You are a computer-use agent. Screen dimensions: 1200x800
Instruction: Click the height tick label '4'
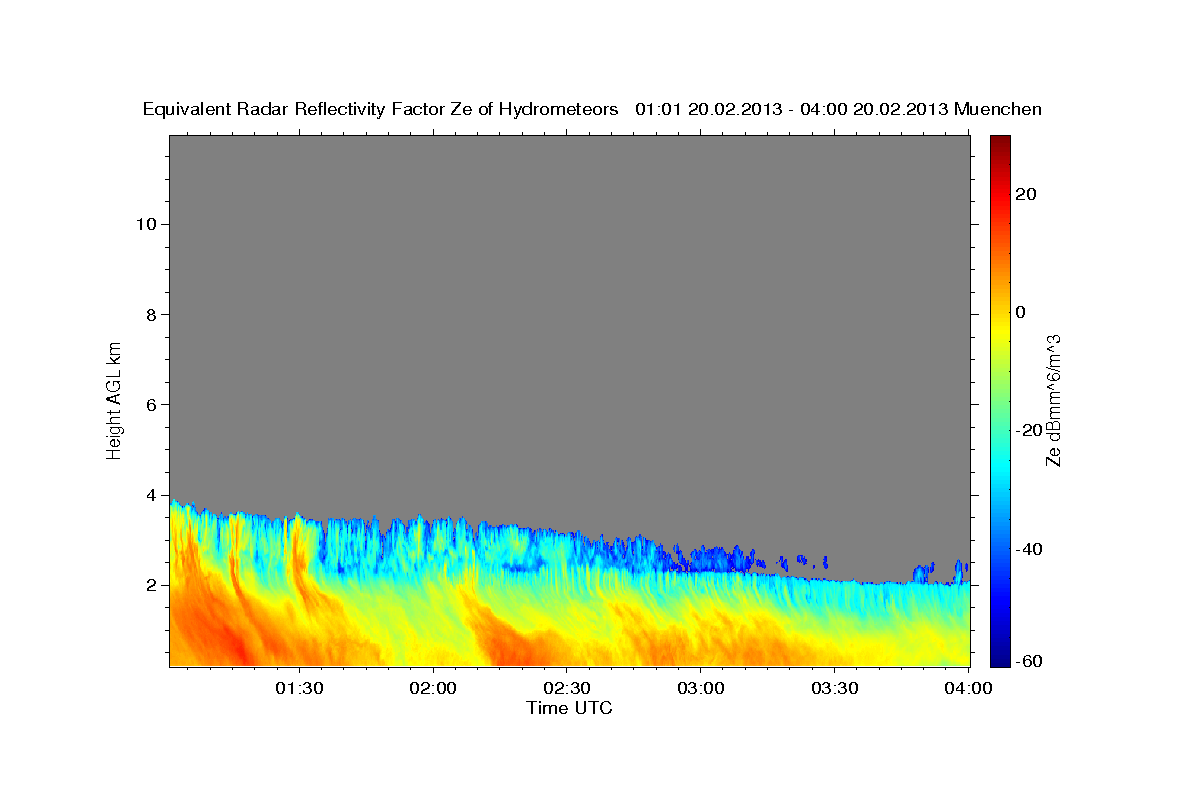point(150,495)
